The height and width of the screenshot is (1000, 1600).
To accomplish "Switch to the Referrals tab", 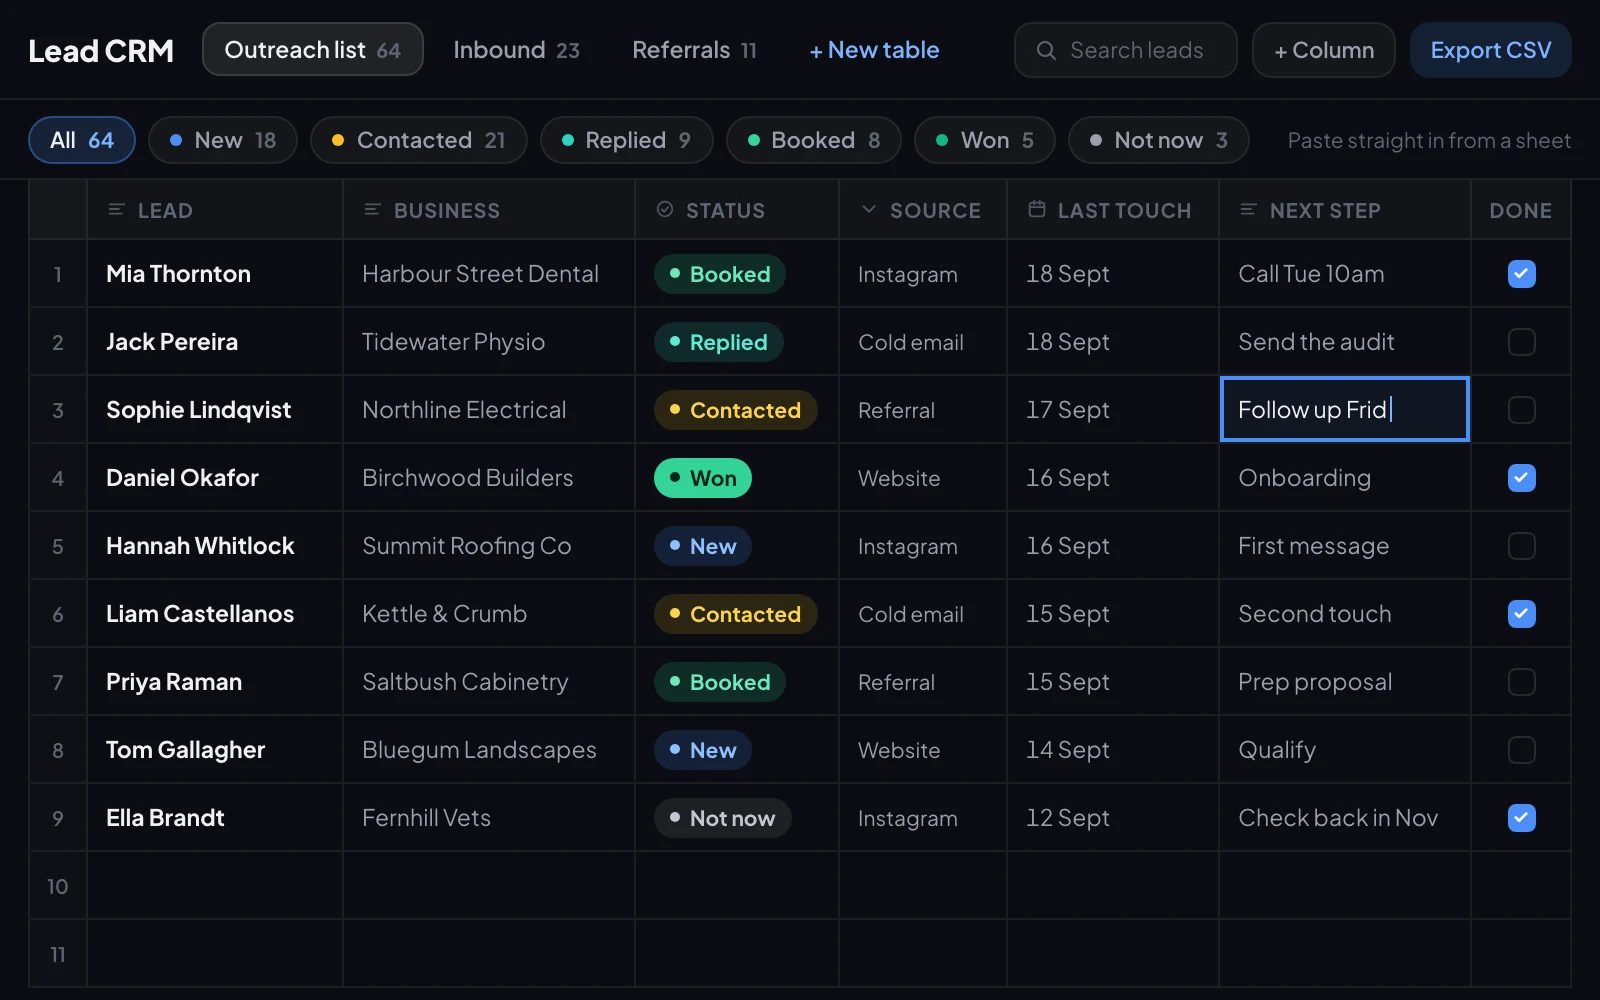I will [x=694, y=50].
